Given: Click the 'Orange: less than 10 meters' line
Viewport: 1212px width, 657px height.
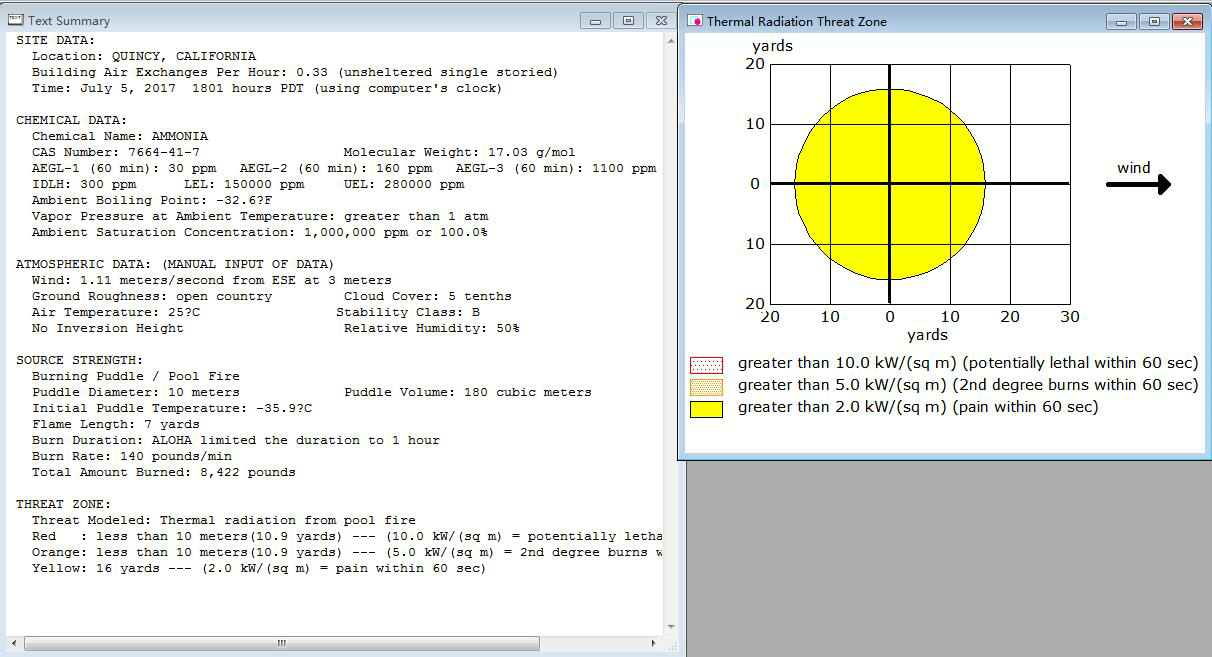Looking at the screenshot, I should click(x=347, y=552).
